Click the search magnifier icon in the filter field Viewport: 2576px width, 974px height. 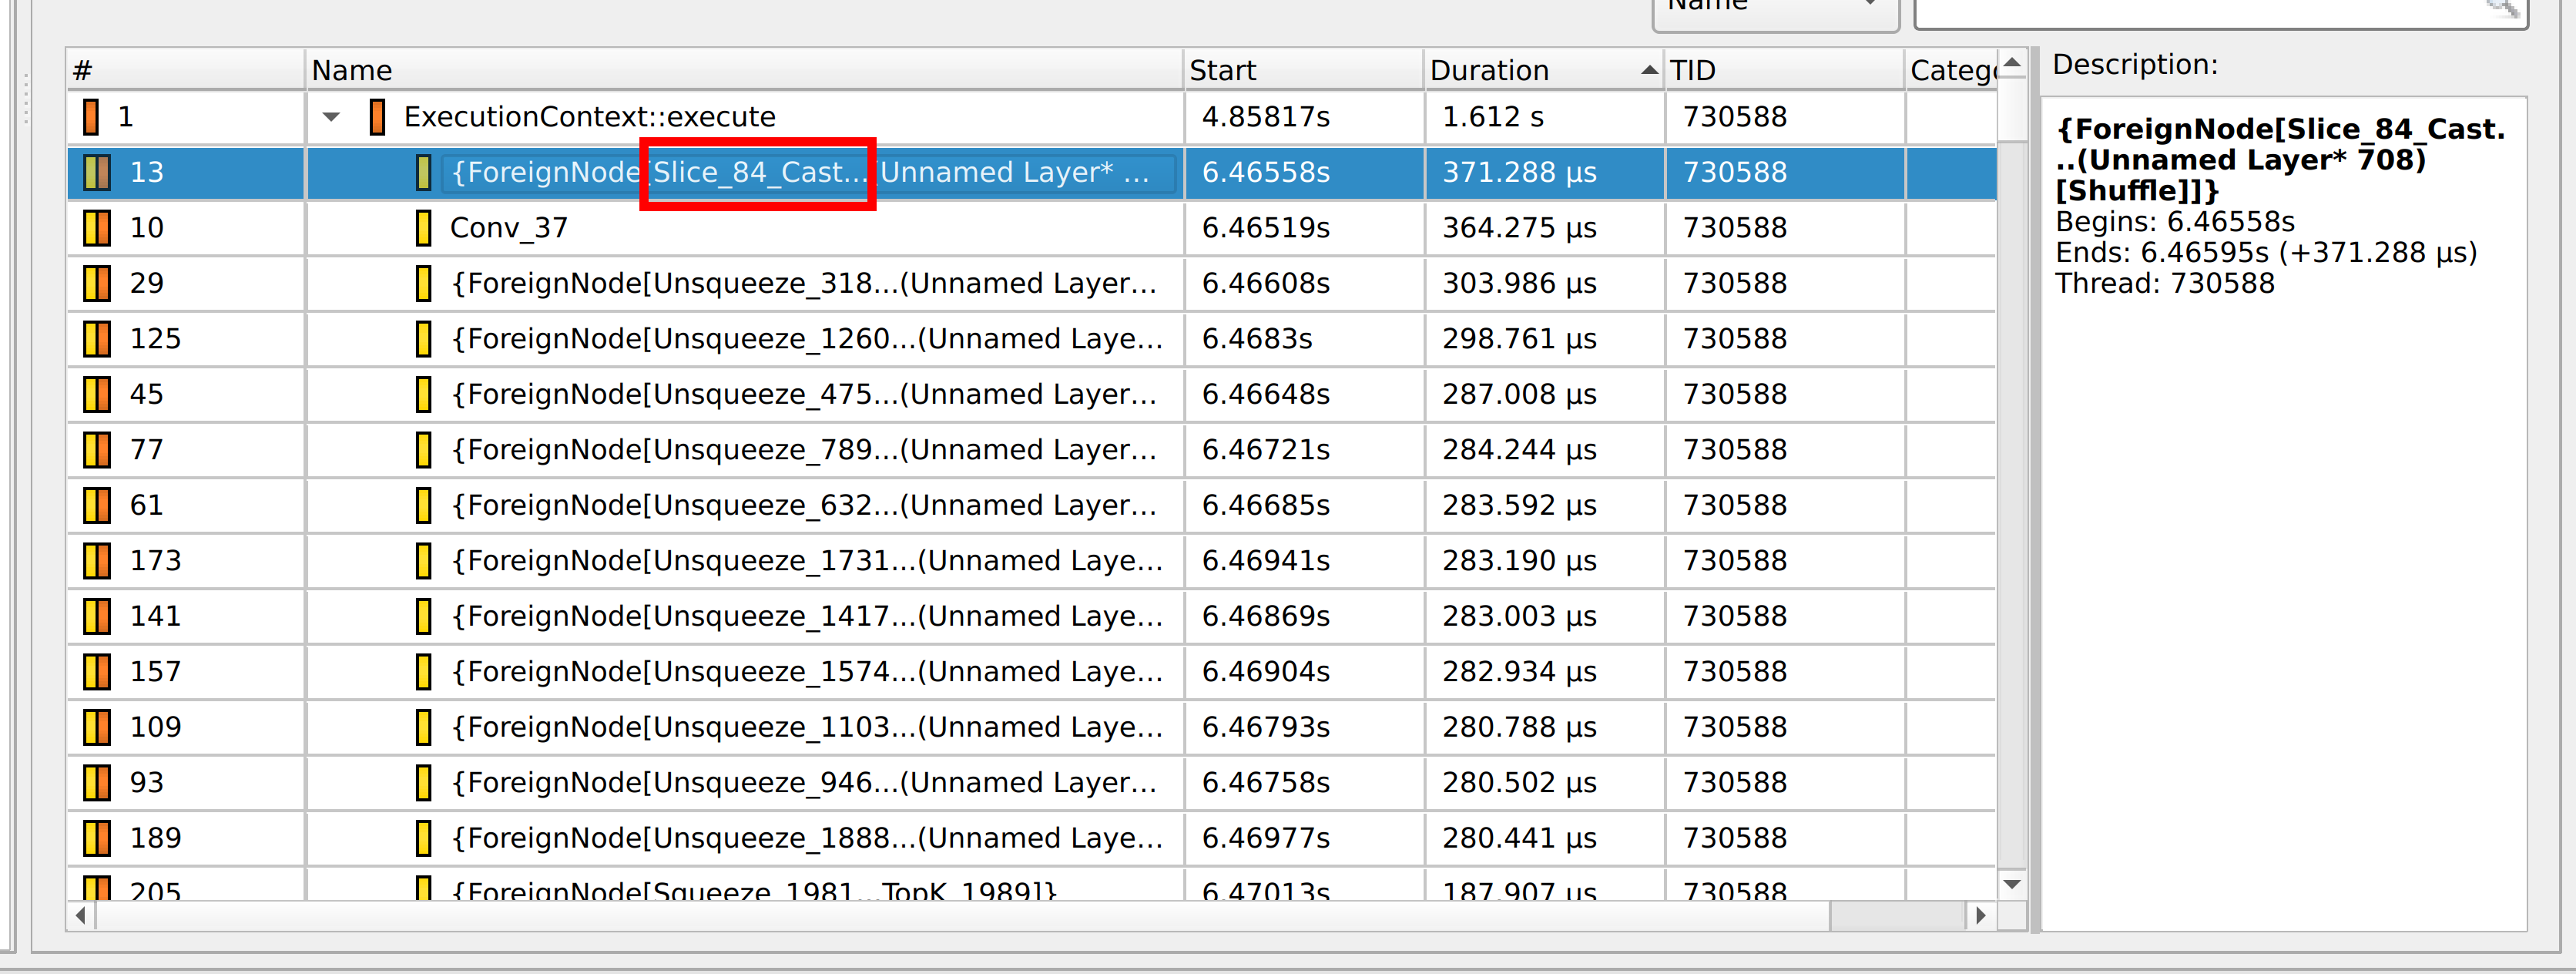(x=2502, y=8)
